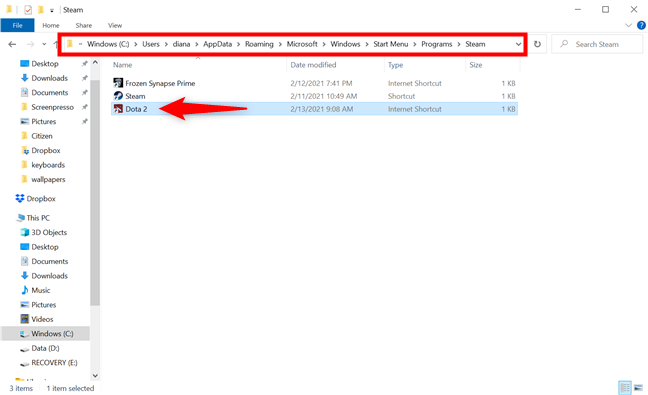Switch to the Home ribbon tab
Image resolution: width=648 pixels, height=395 pixels.
50,25
